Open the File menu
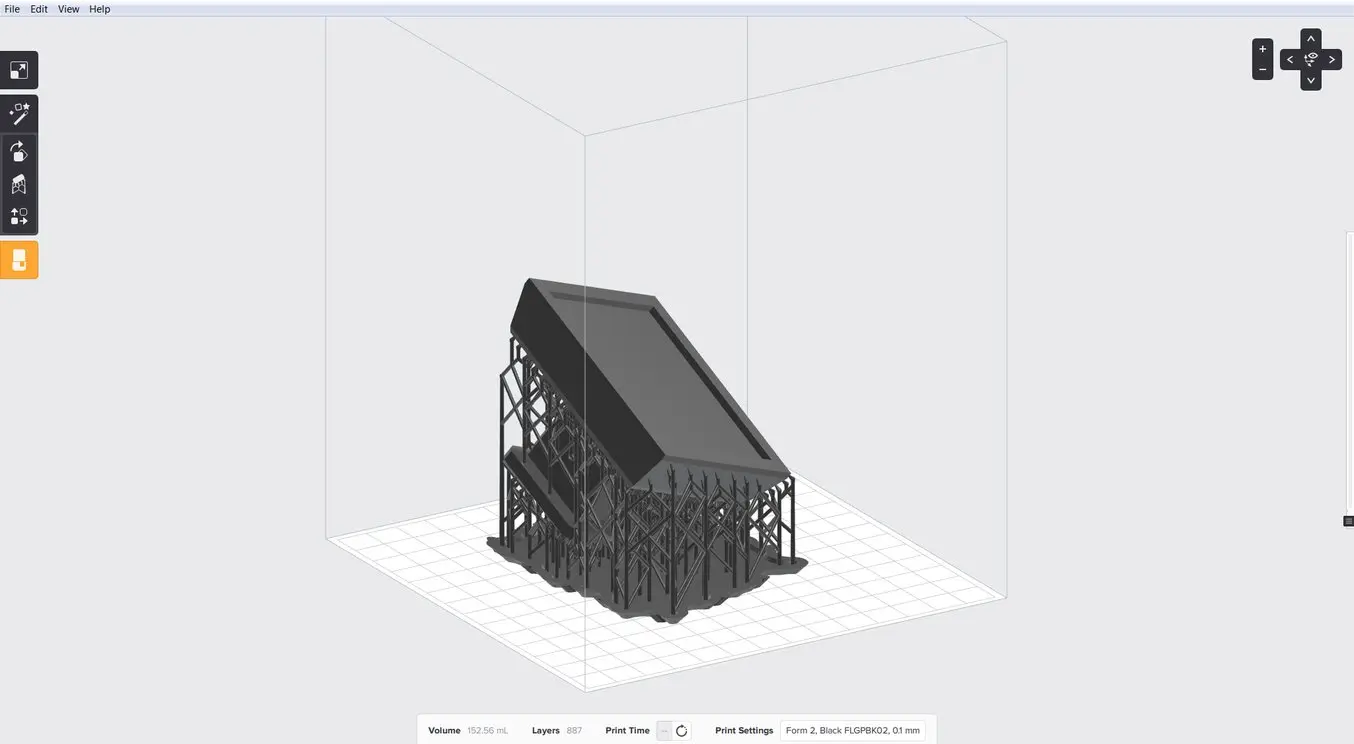The image size is (1354, 744). [x=12, y=9]
